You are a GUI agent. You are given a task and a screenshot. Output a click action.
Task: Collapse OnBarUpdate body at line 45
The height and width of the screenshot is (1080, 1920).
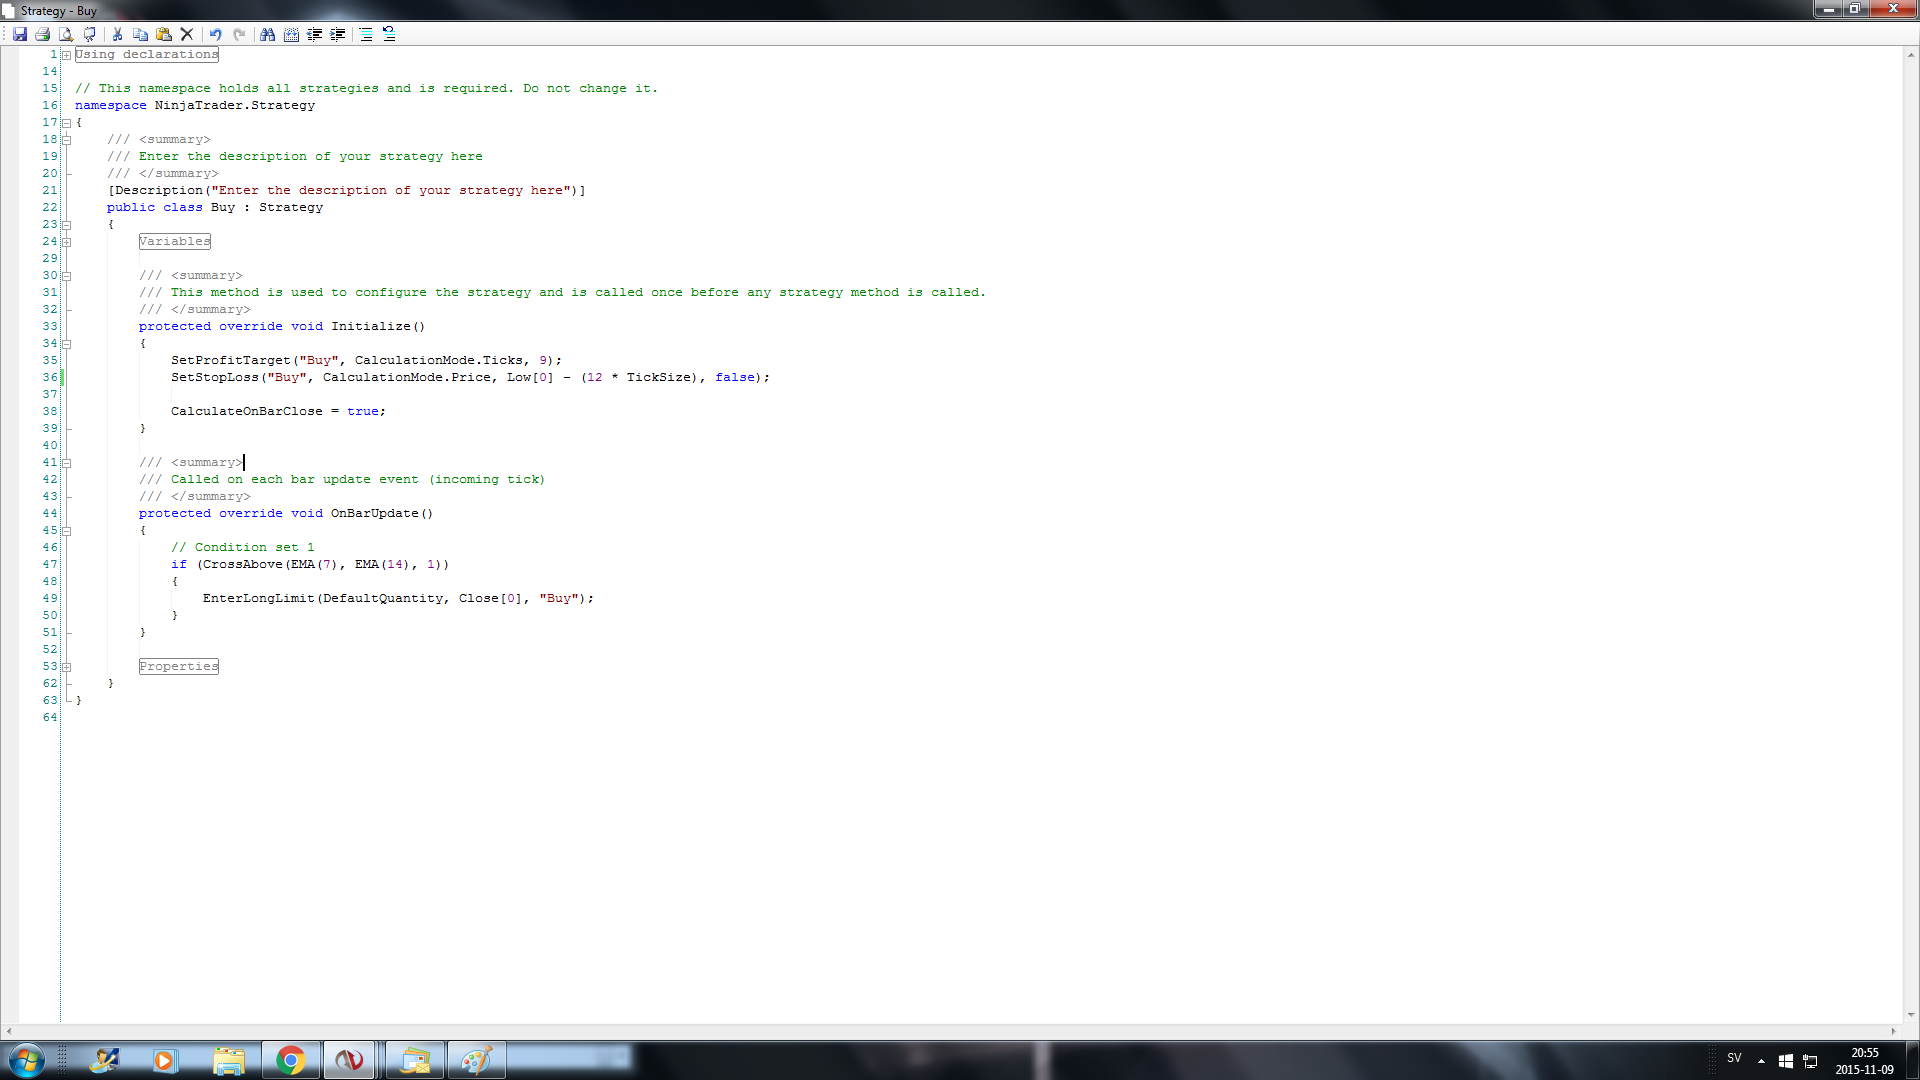click(67, 531)
